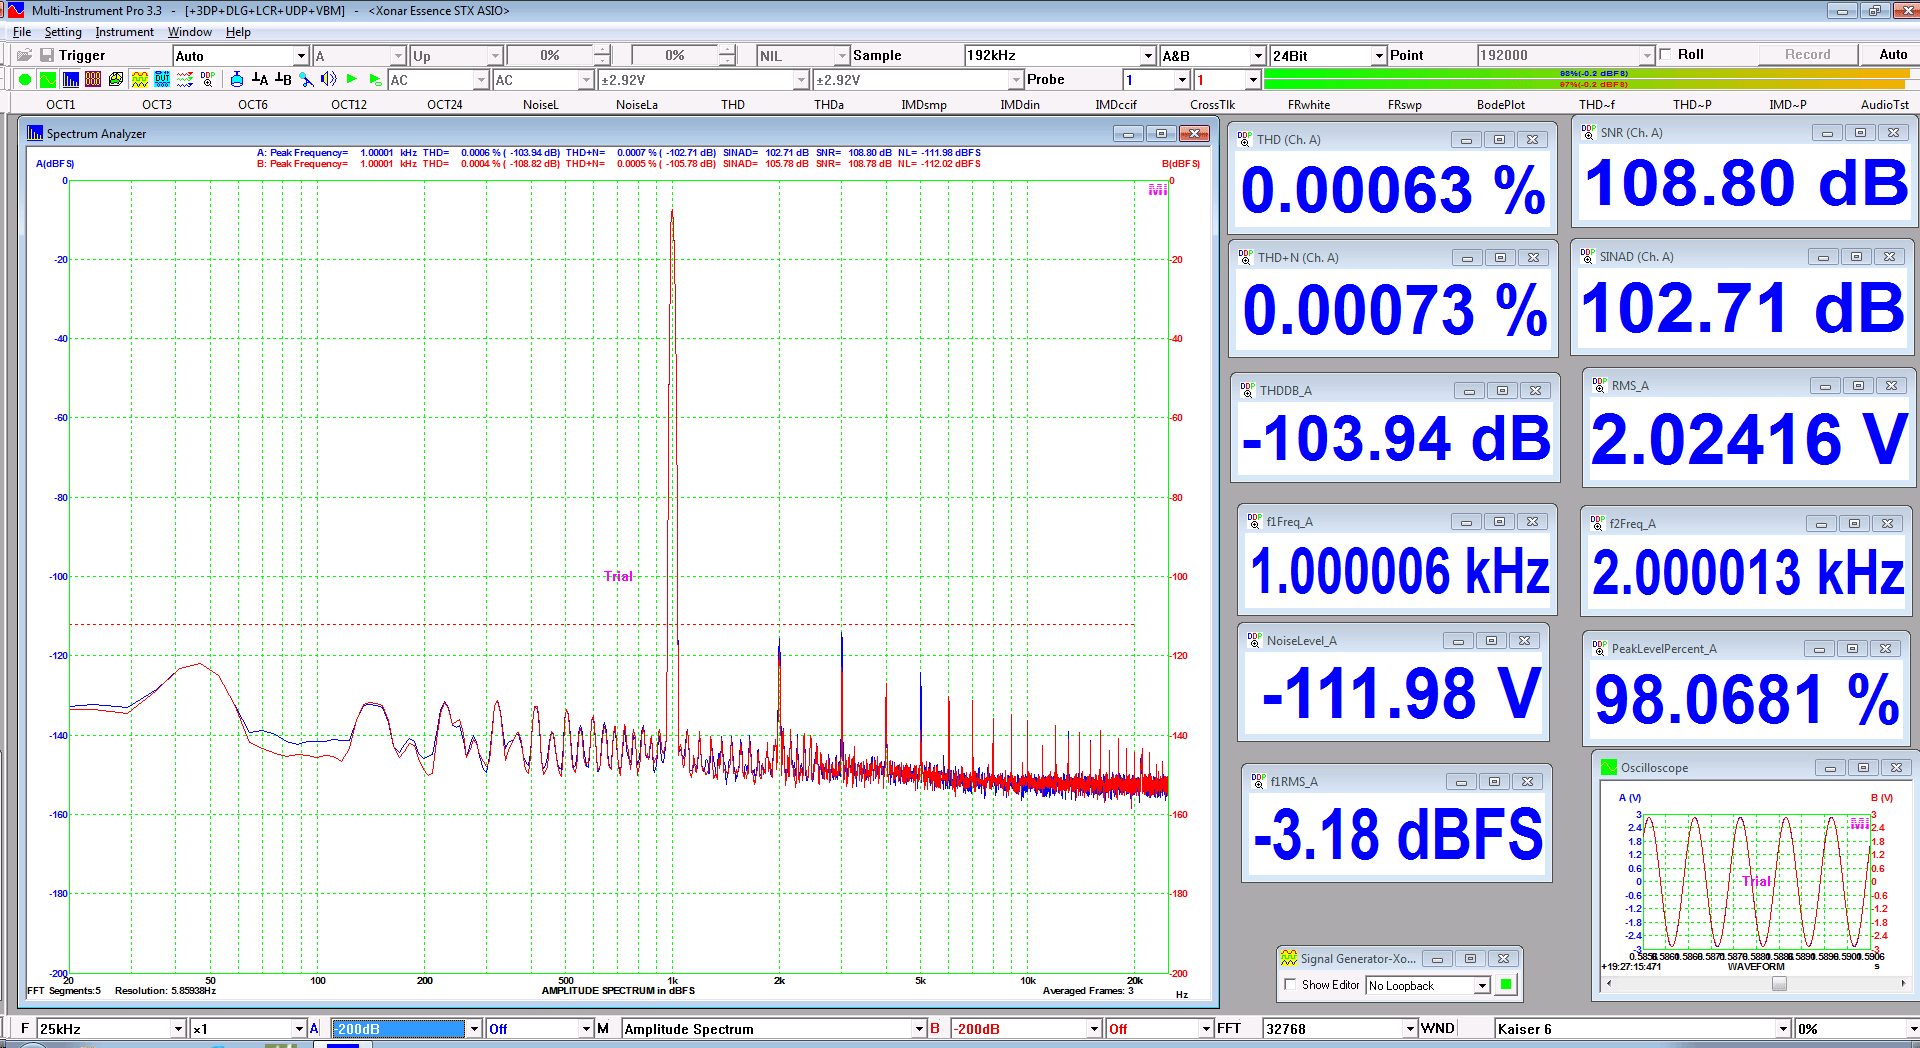The height and width of the screenshot is (1048, 1920).
Task: Open the first ±2.92V channel A range dropdown
Action: click(x=801, y=80)
